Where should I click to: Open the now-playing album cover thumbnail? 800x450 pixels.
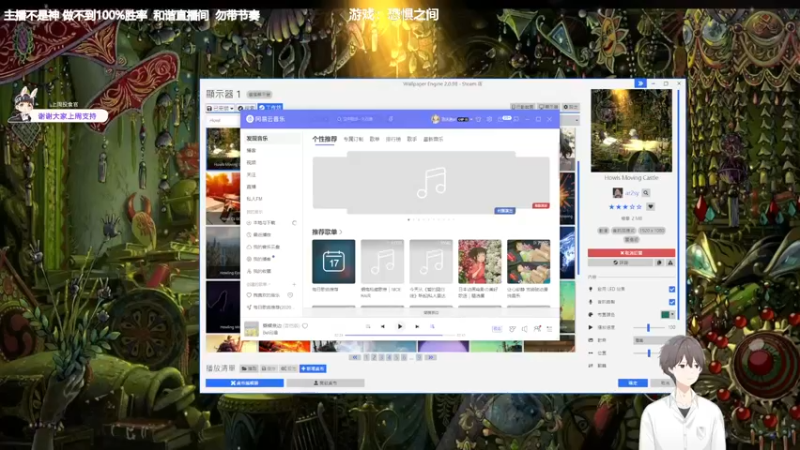(x=252, y=329)
